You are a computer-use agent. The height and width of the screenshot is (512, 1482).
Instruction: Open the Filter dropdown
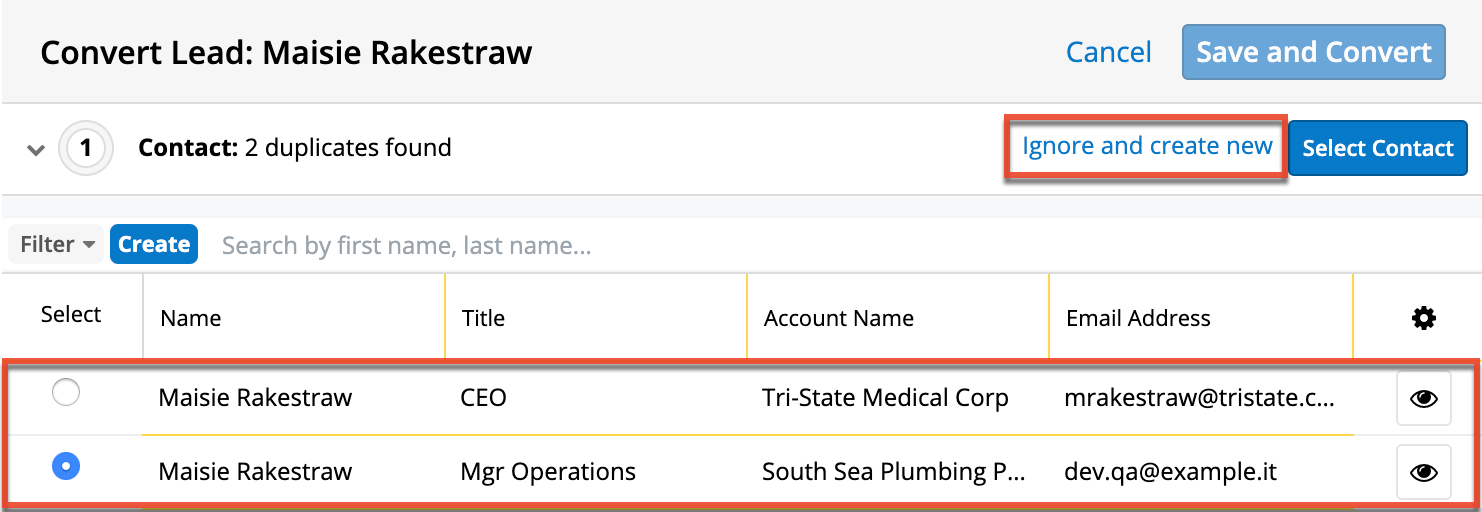[x=57, y=245]
